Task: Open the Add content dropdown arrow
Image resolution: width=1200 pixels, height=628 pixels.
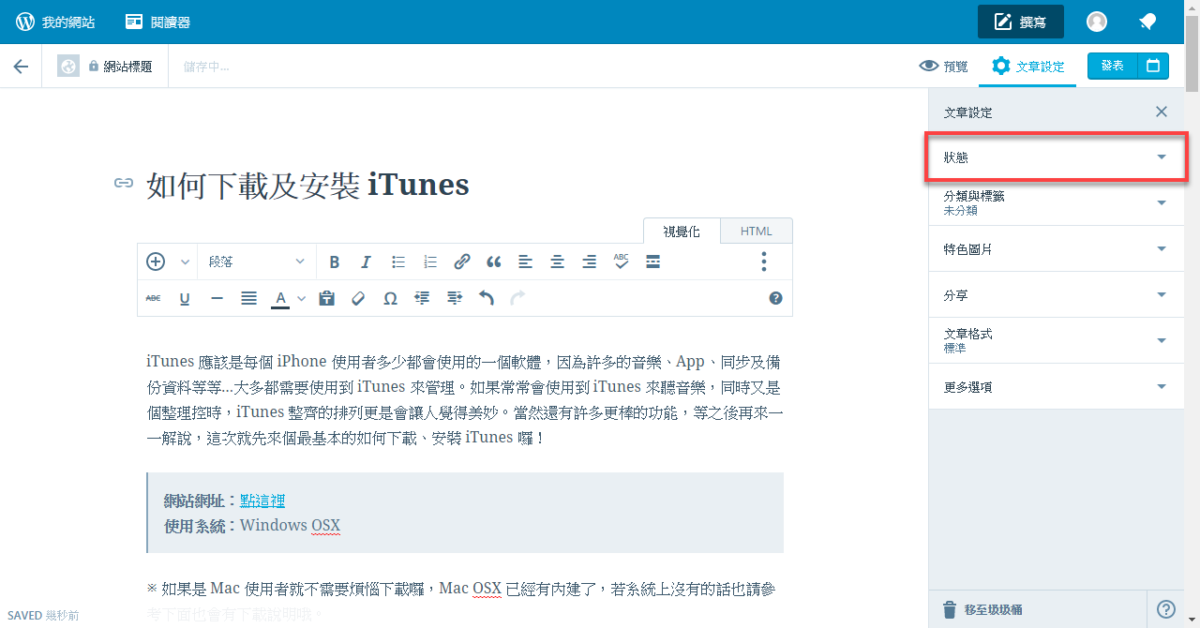Action: [185, 262]
